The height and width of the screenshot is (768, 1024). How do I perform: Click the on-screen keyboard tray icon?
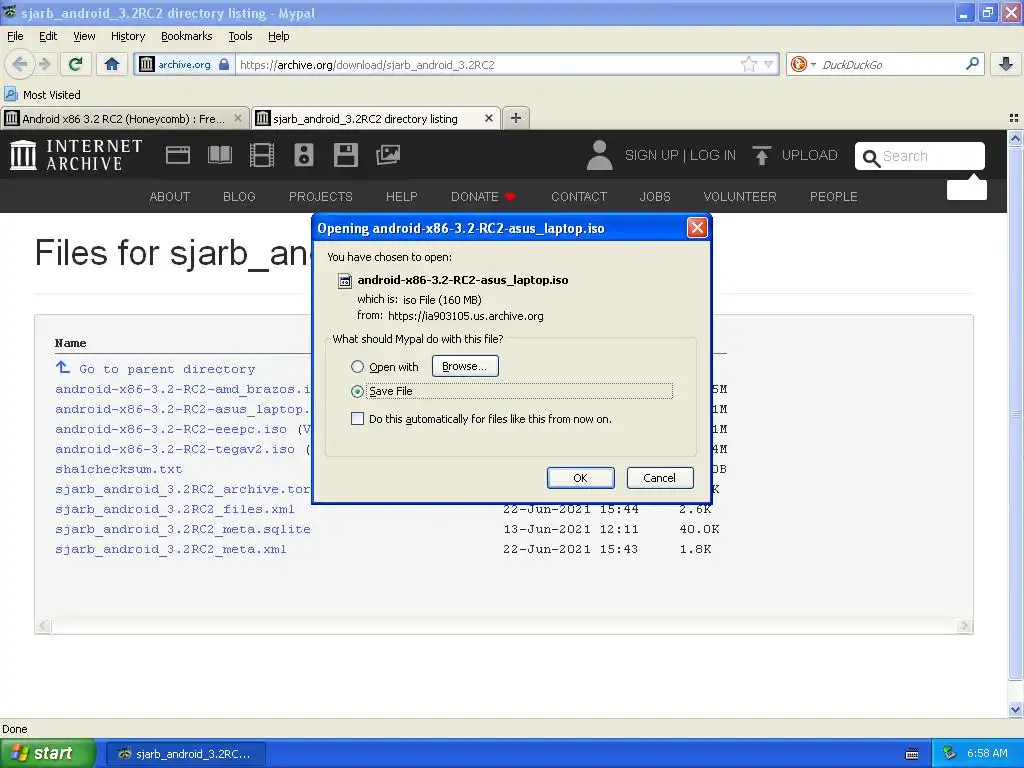tap(912, 754)
